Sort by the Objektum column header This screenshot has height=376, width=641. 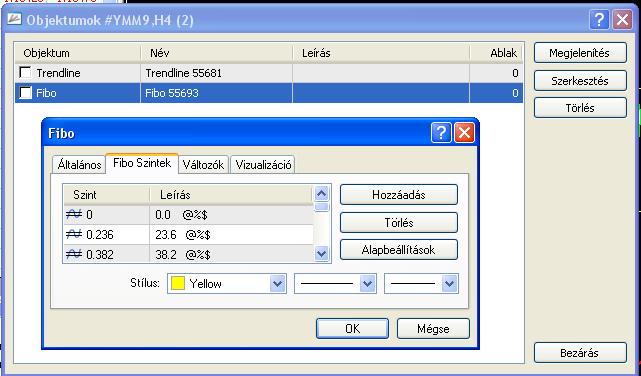(78, 53)
